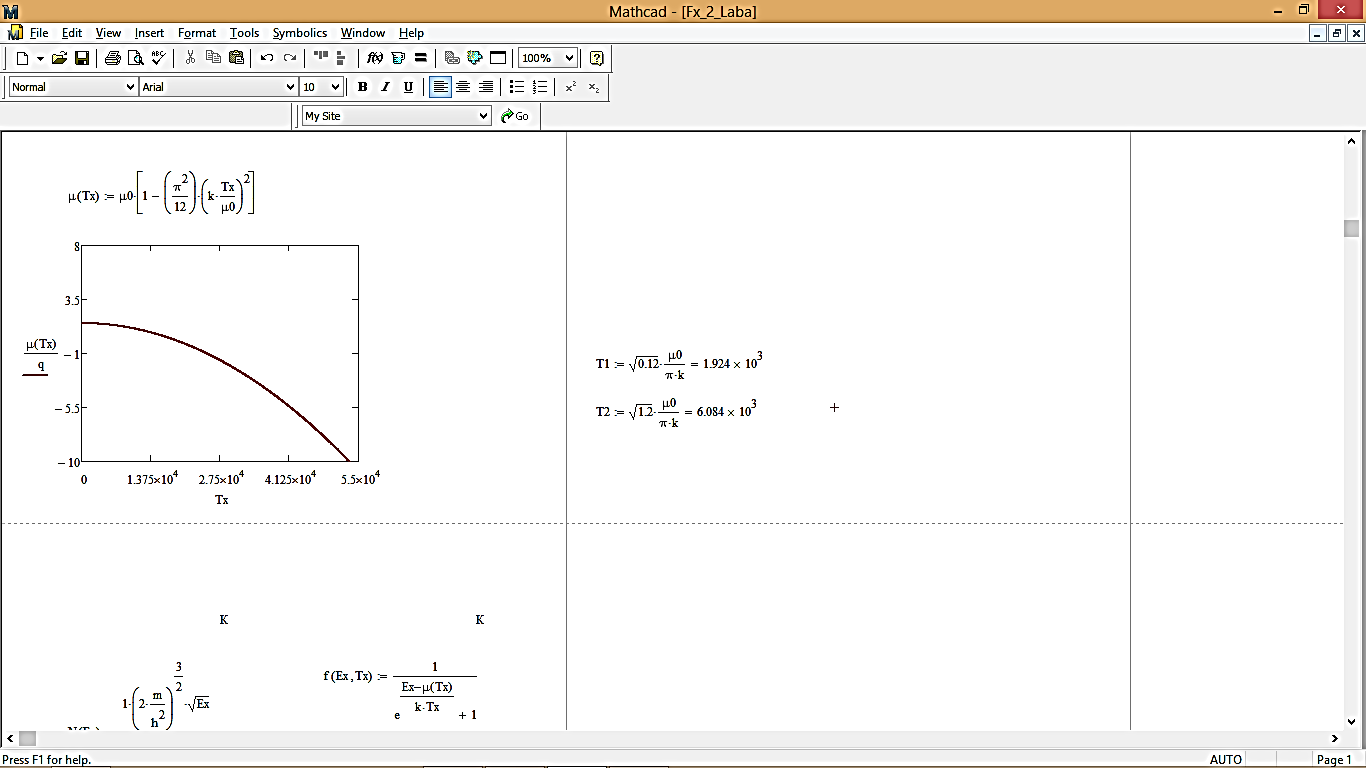Viewport: 1366px width, 768px height.
Task: Print the worksheet with the printer icon
Action: [113, 58]
